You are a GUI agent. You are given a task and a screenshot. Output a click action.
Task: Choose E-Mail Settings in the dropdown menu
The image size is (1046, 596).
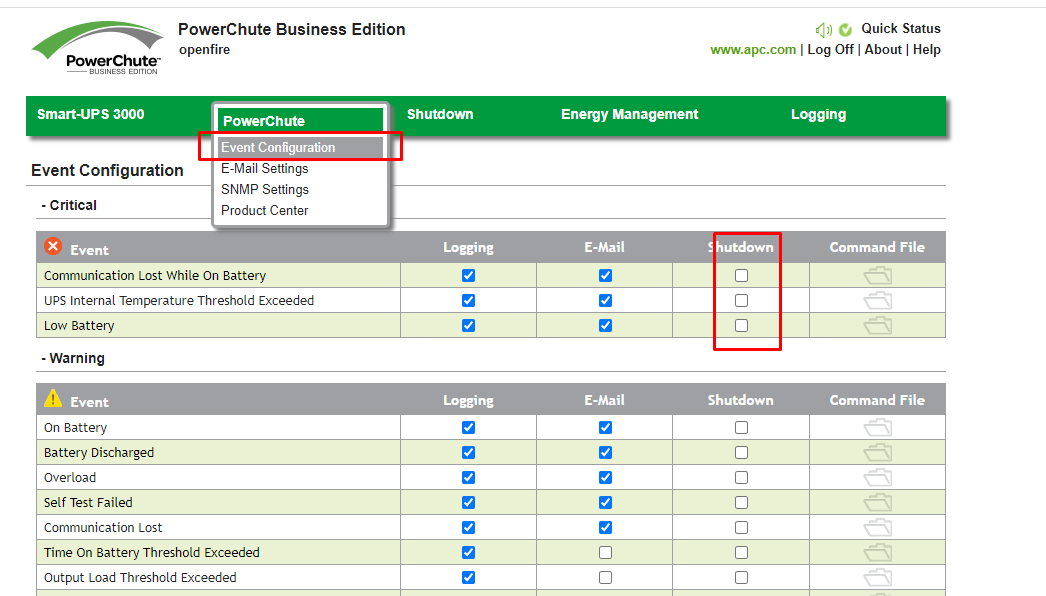(265, 168)
